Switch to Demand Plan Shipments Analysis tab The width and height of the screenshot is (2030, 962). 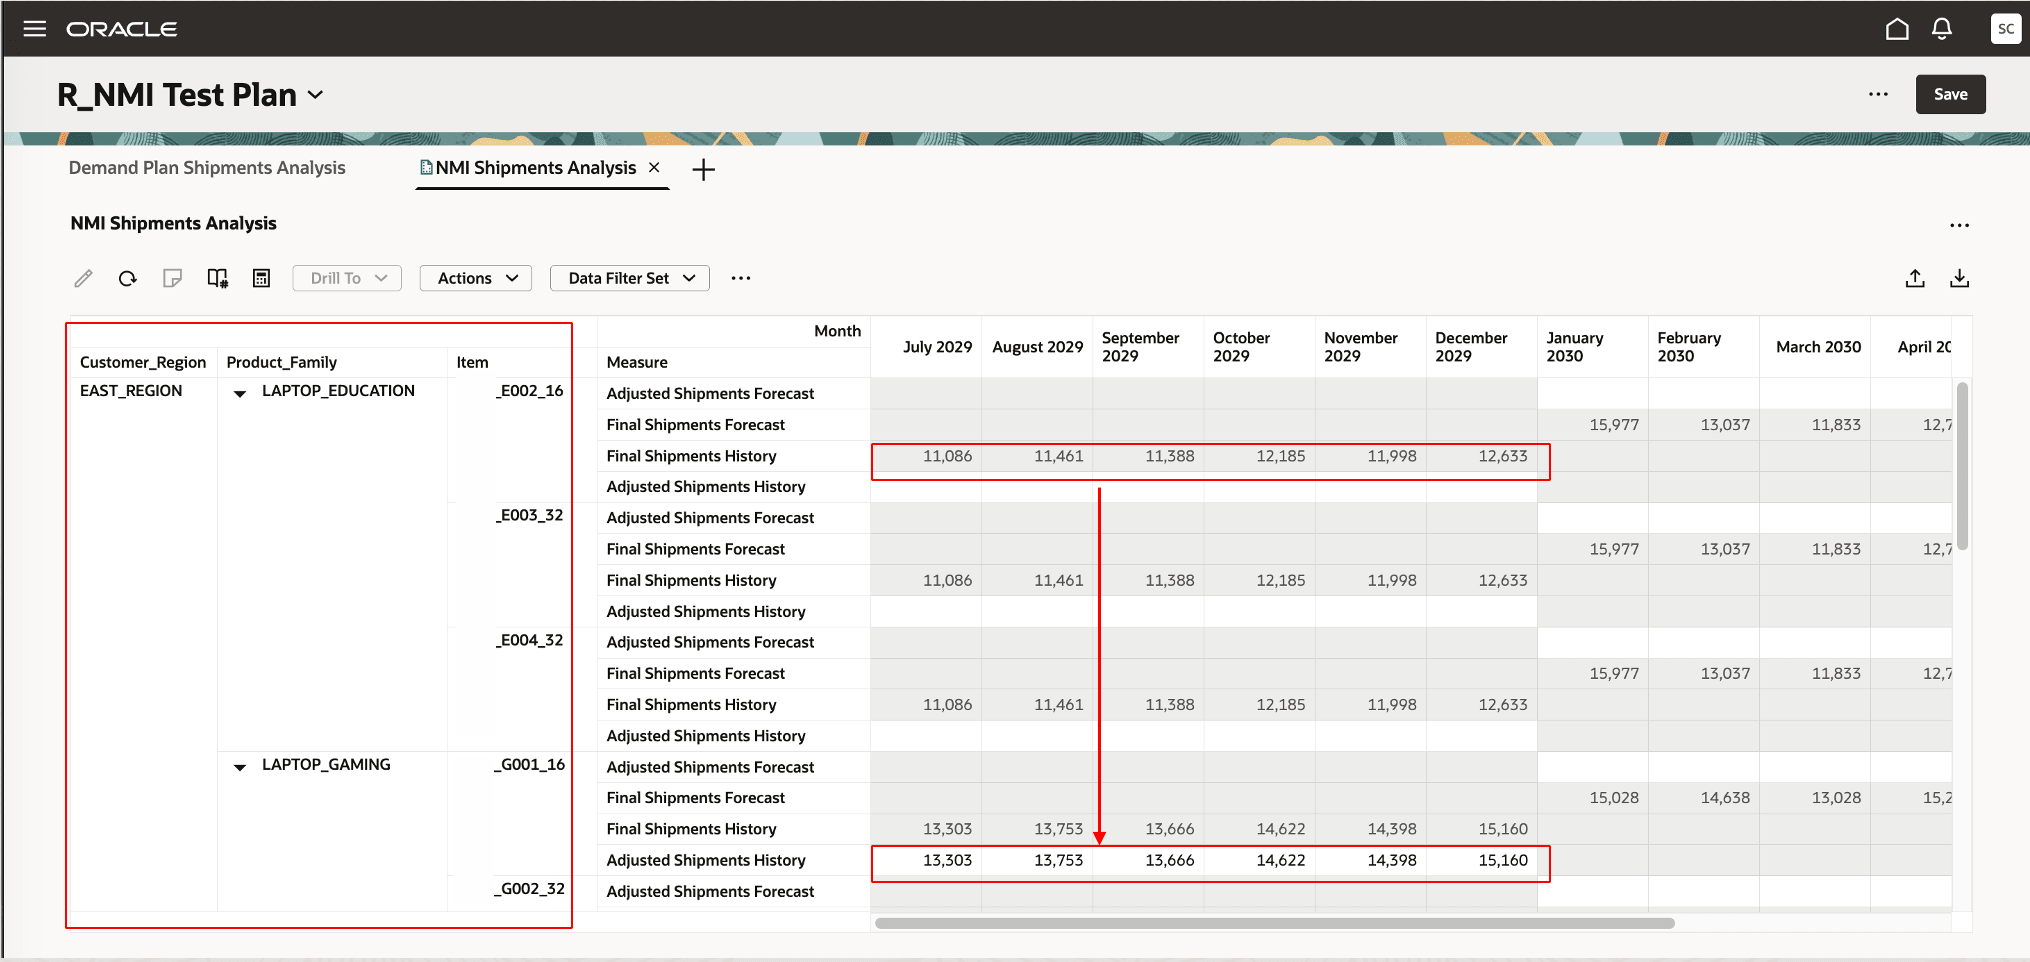pyautogui.click(x=207, y=168)
